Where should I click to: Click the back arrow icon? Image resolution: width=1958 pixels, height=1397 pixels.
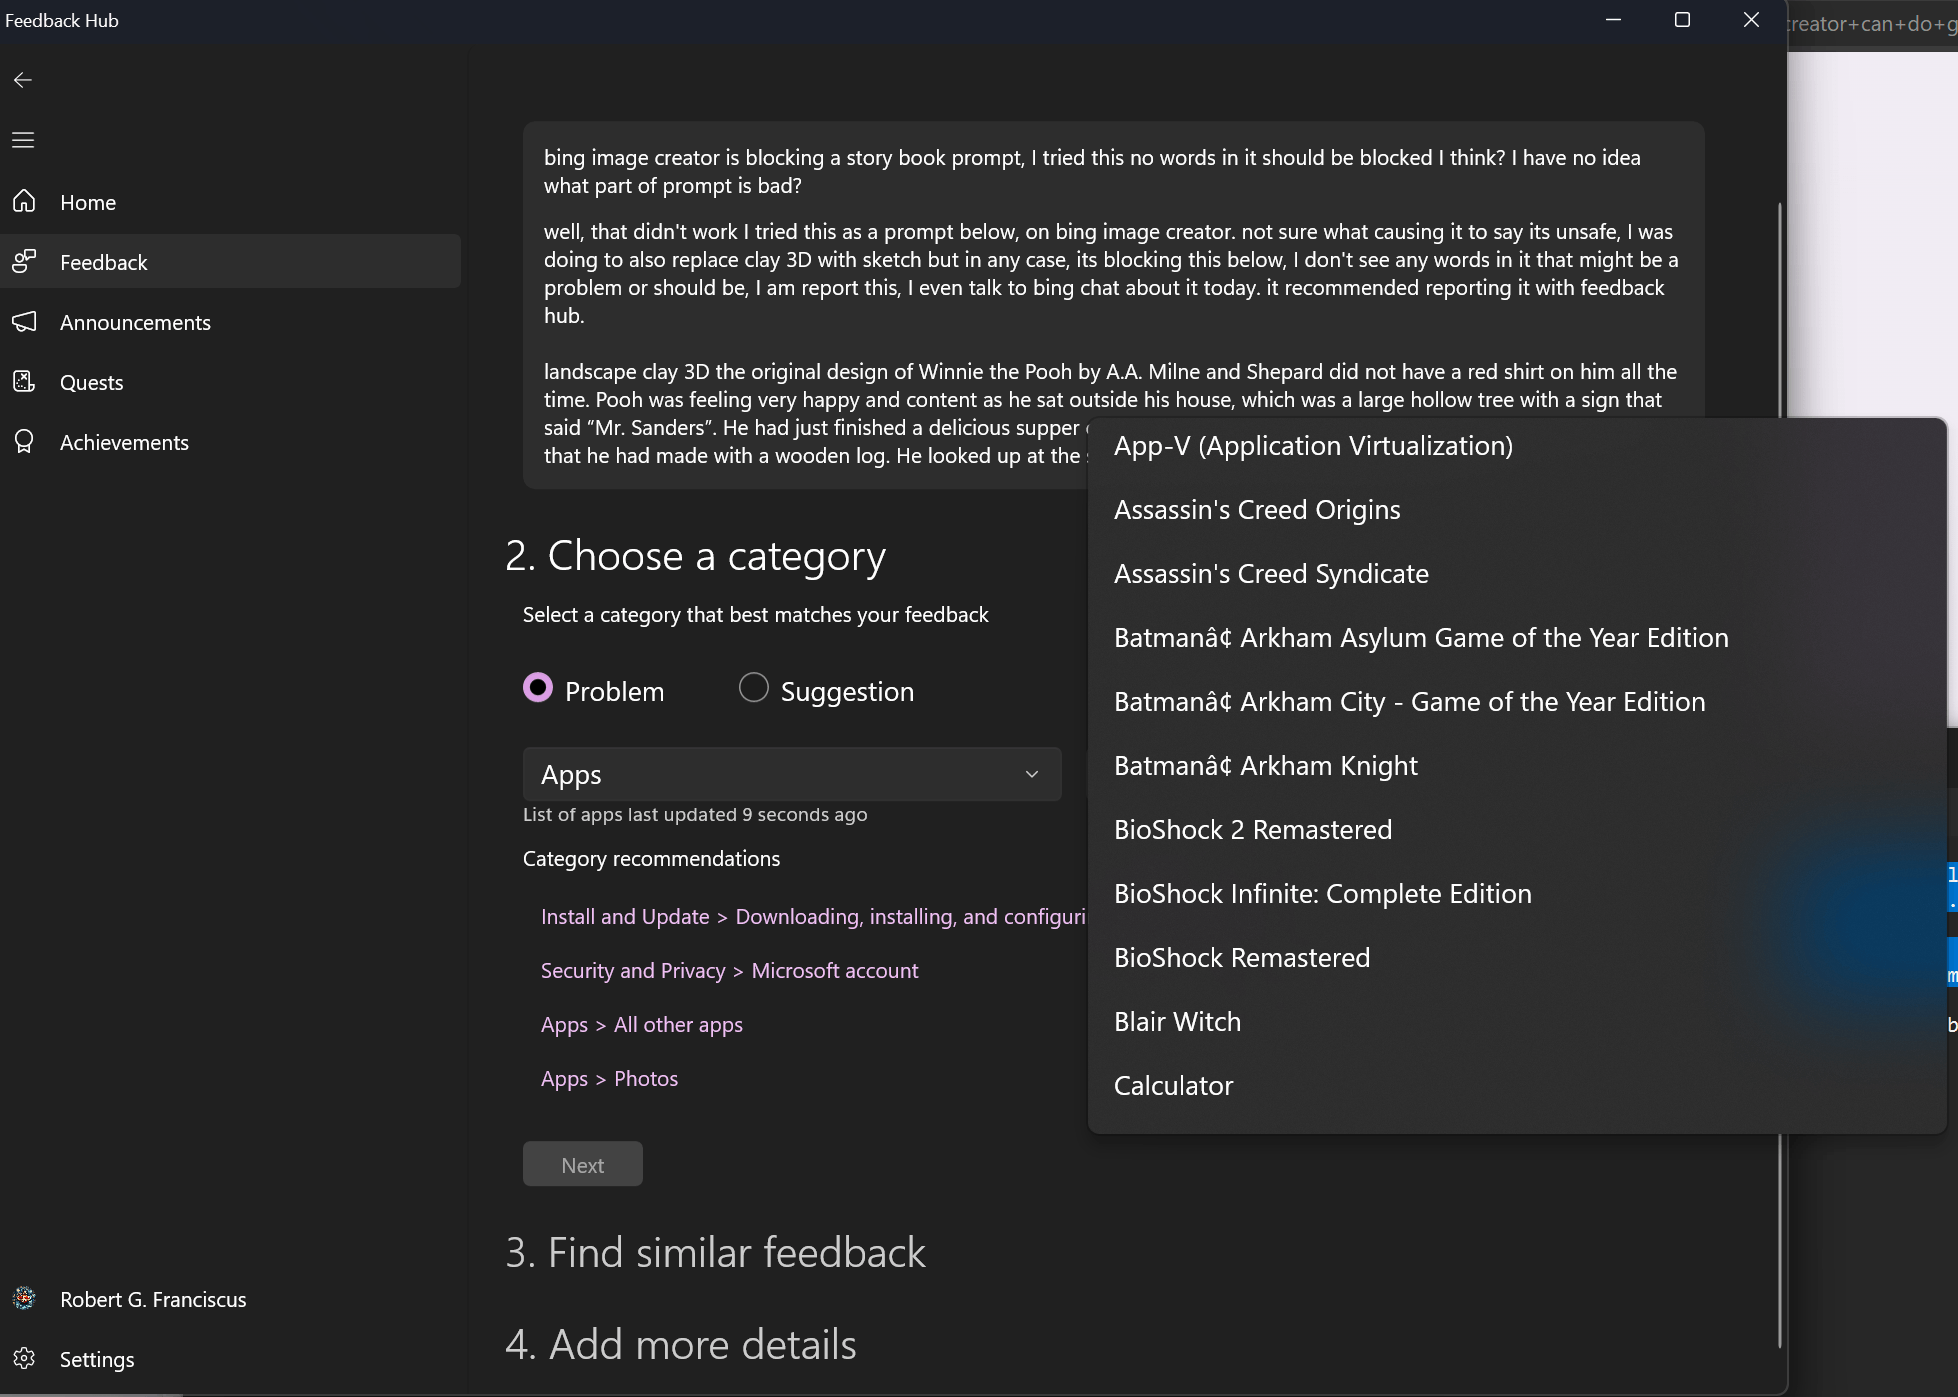(23, 80)
